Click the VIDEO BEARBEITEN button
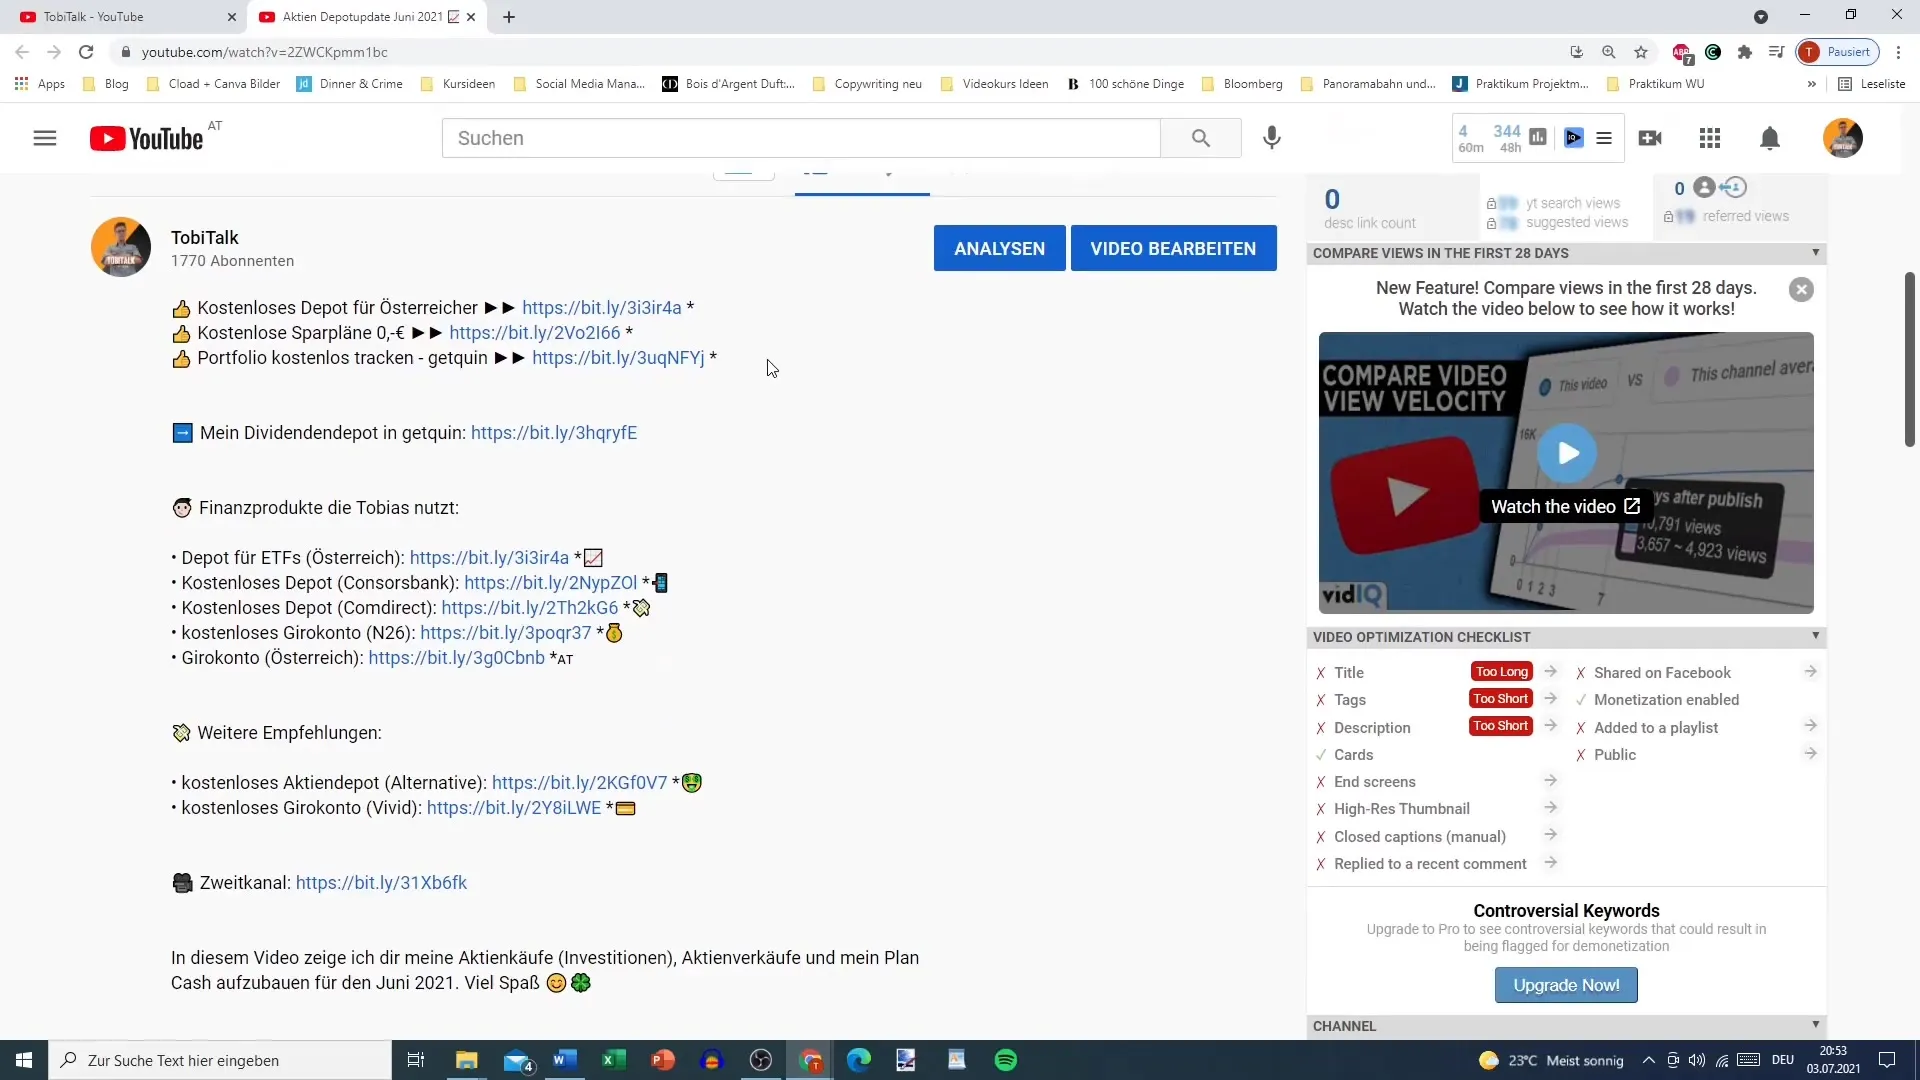Screen dimensions: 1920x1080 coord(1173,248)
